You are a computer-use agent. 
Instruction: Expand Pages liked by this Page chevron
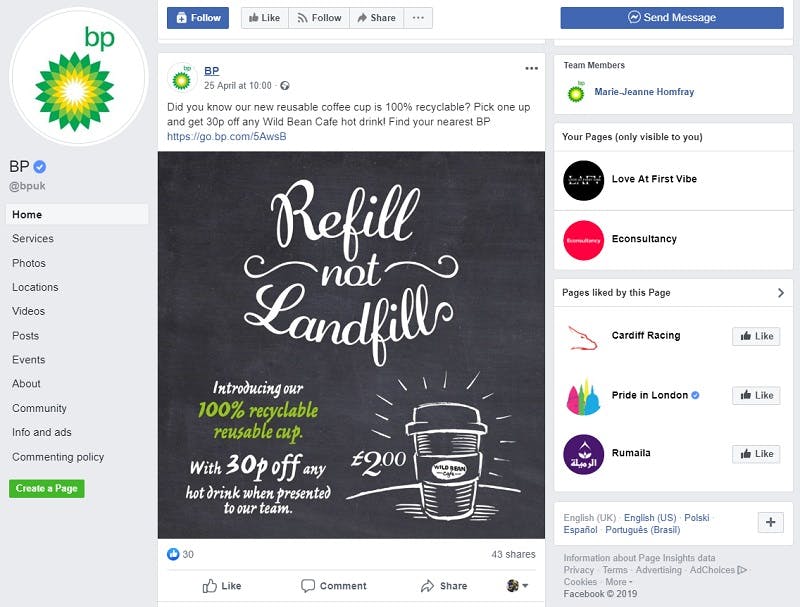[x=781, y=293]
